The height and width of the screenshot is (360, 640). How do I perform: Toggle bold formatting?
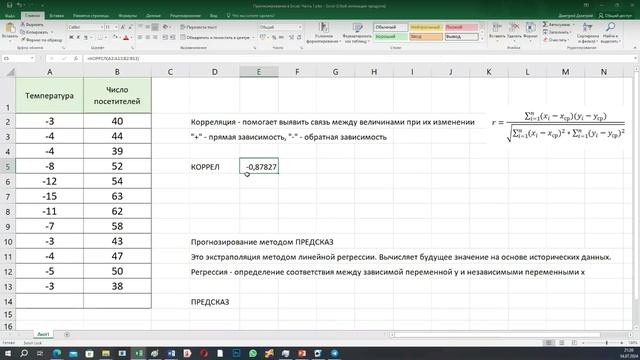pos(71,37)
